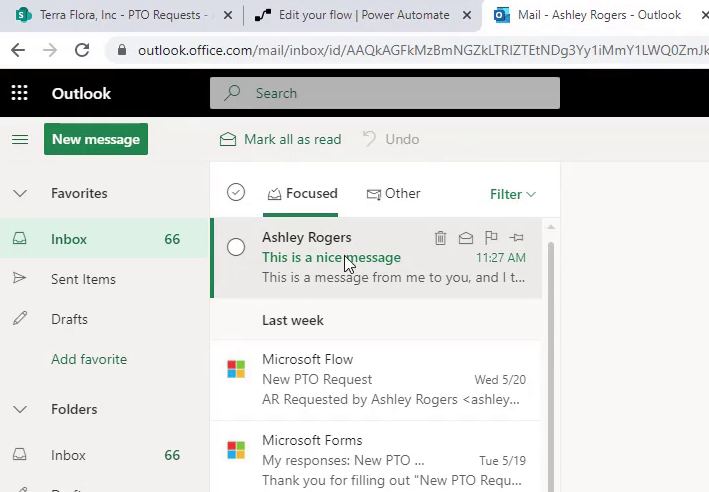
Task: Click the Microsoft Flow sender logo
Action: point(236,369)
